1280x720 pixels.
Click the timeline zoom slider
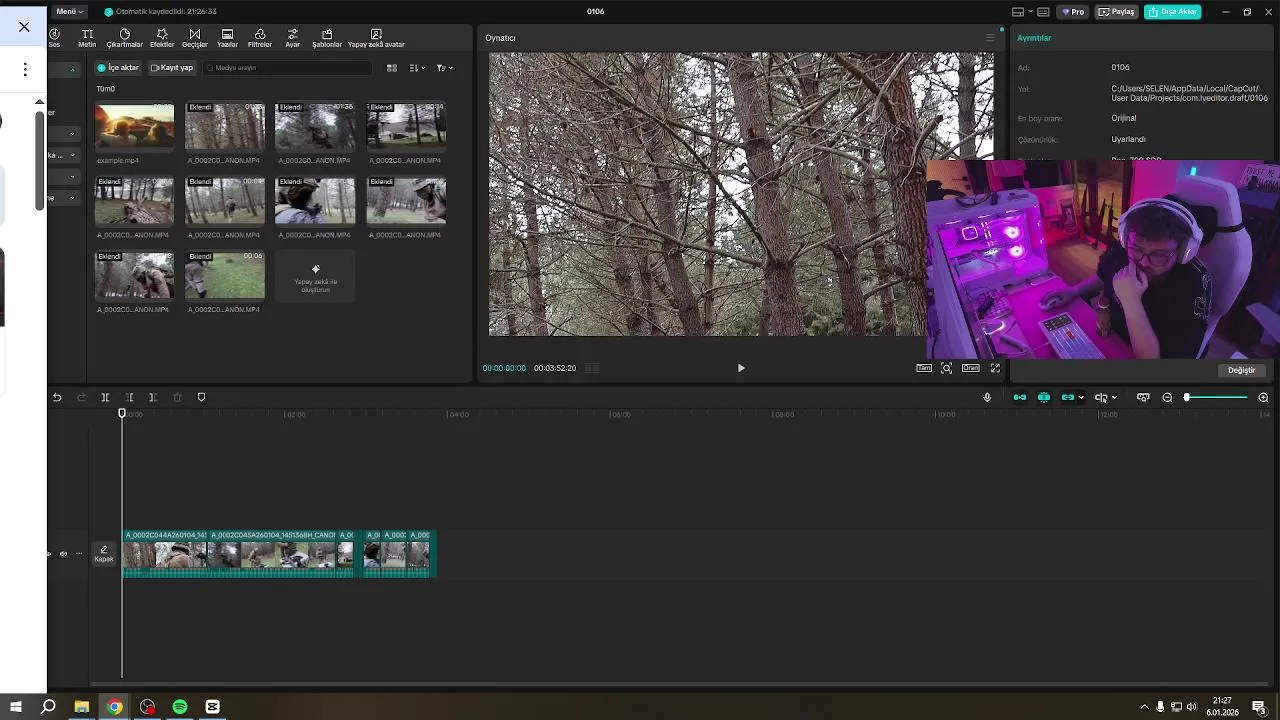pos(1216,397)
